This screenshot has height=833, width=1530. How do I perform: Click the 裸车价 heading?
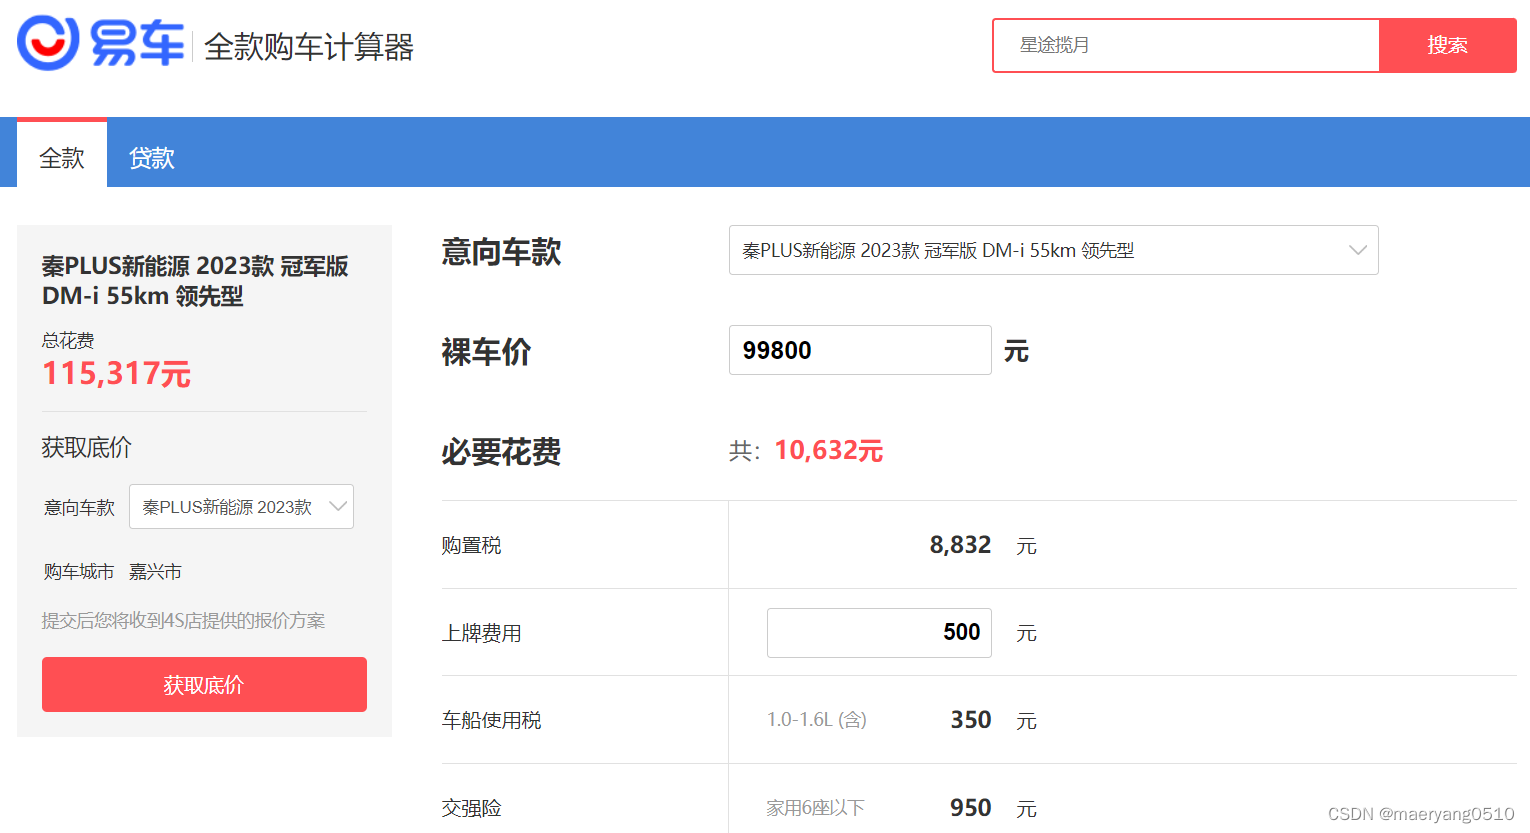pos(486,352)
